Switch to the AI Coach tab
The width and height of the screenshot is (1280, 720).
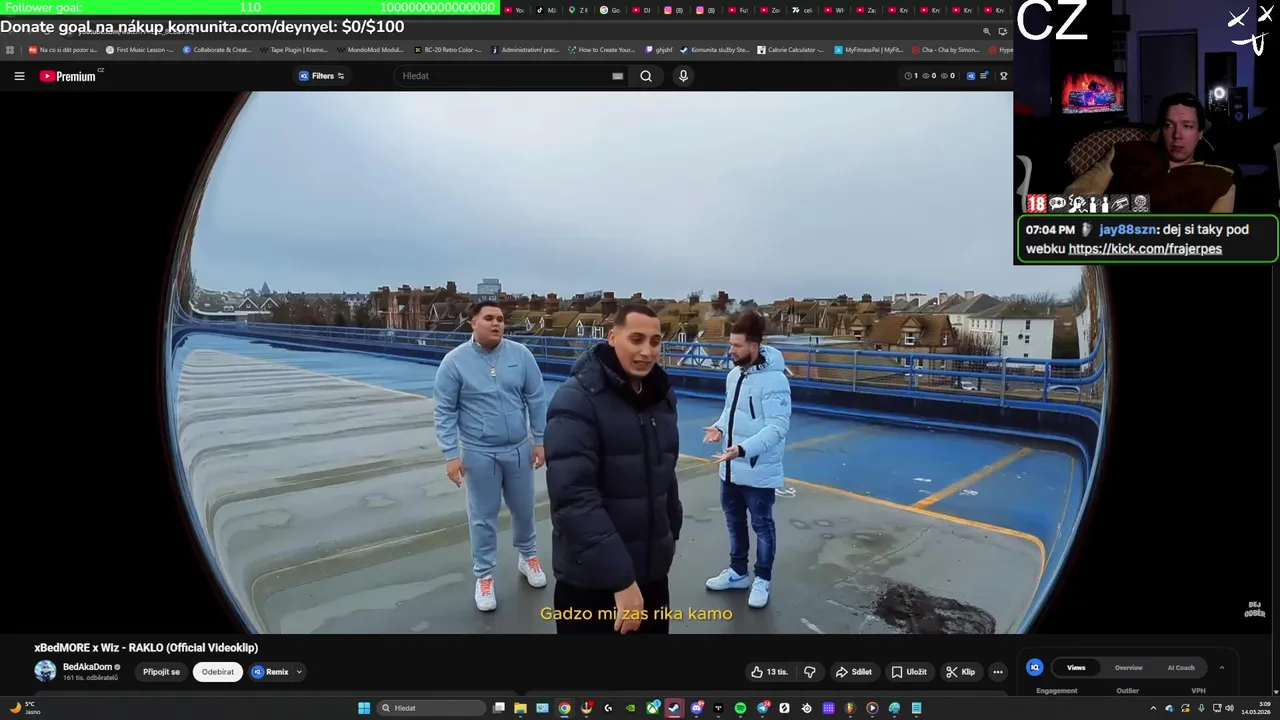1181,667
